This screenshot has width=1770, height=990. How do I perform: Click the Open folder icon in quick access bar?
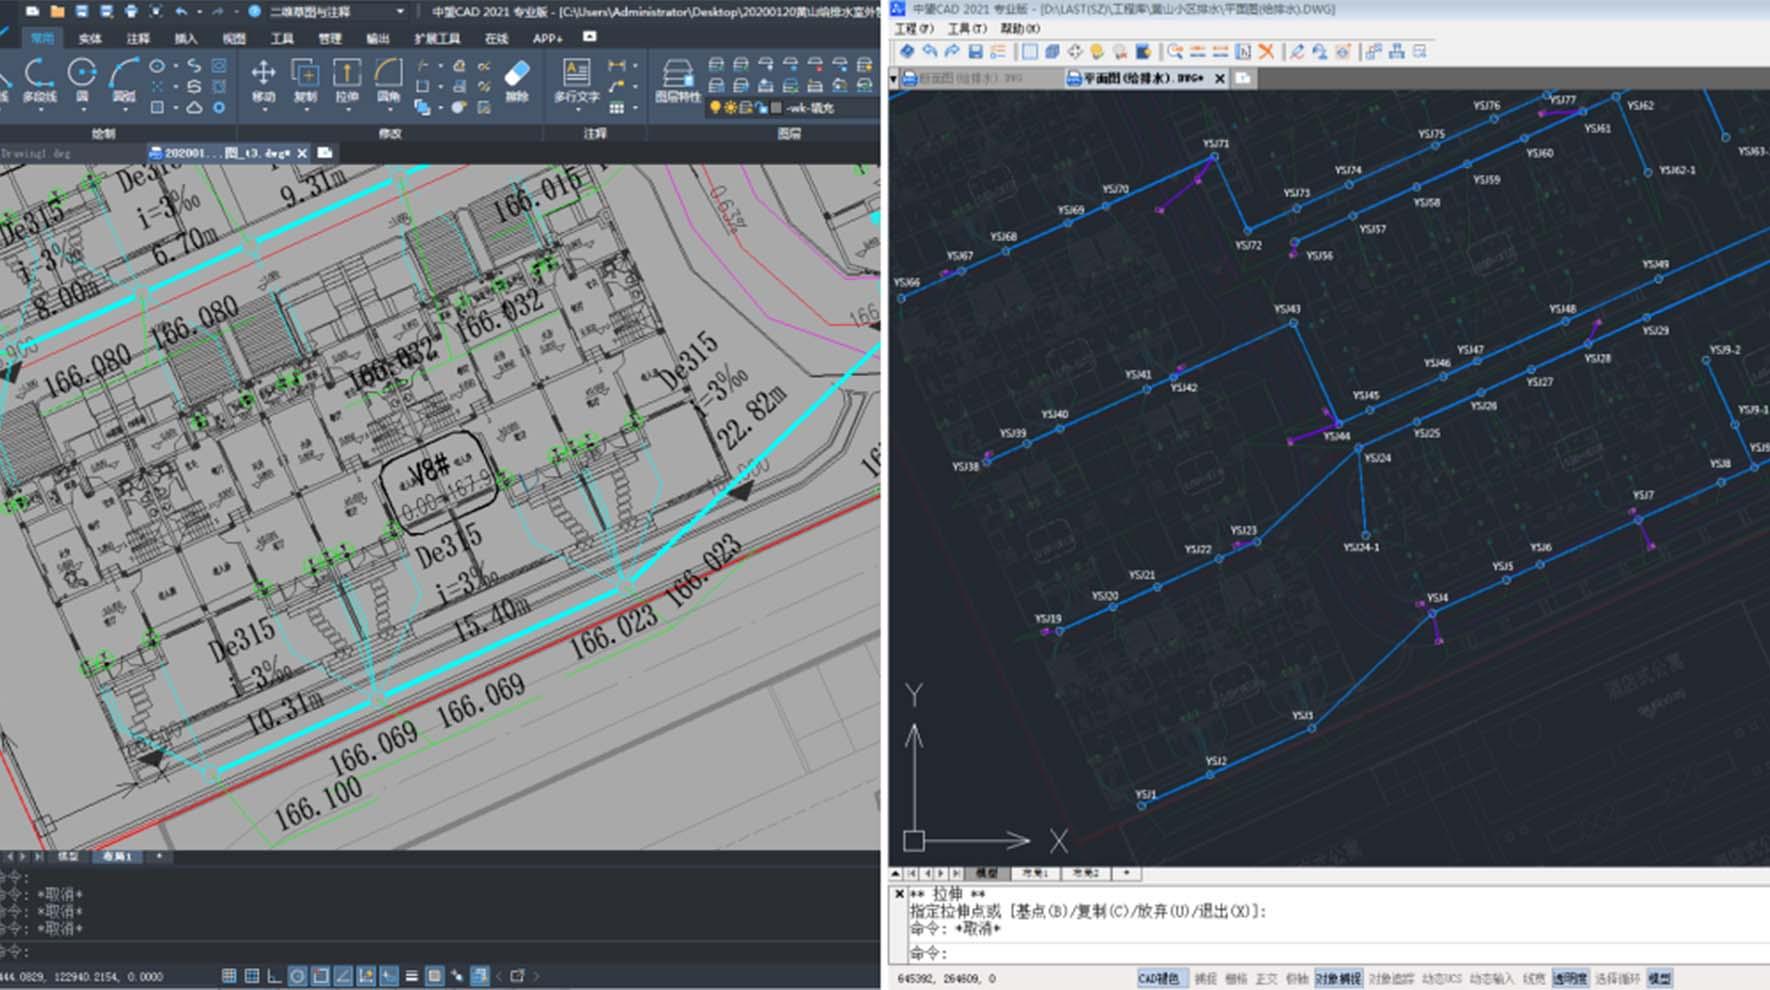(57, 12)
